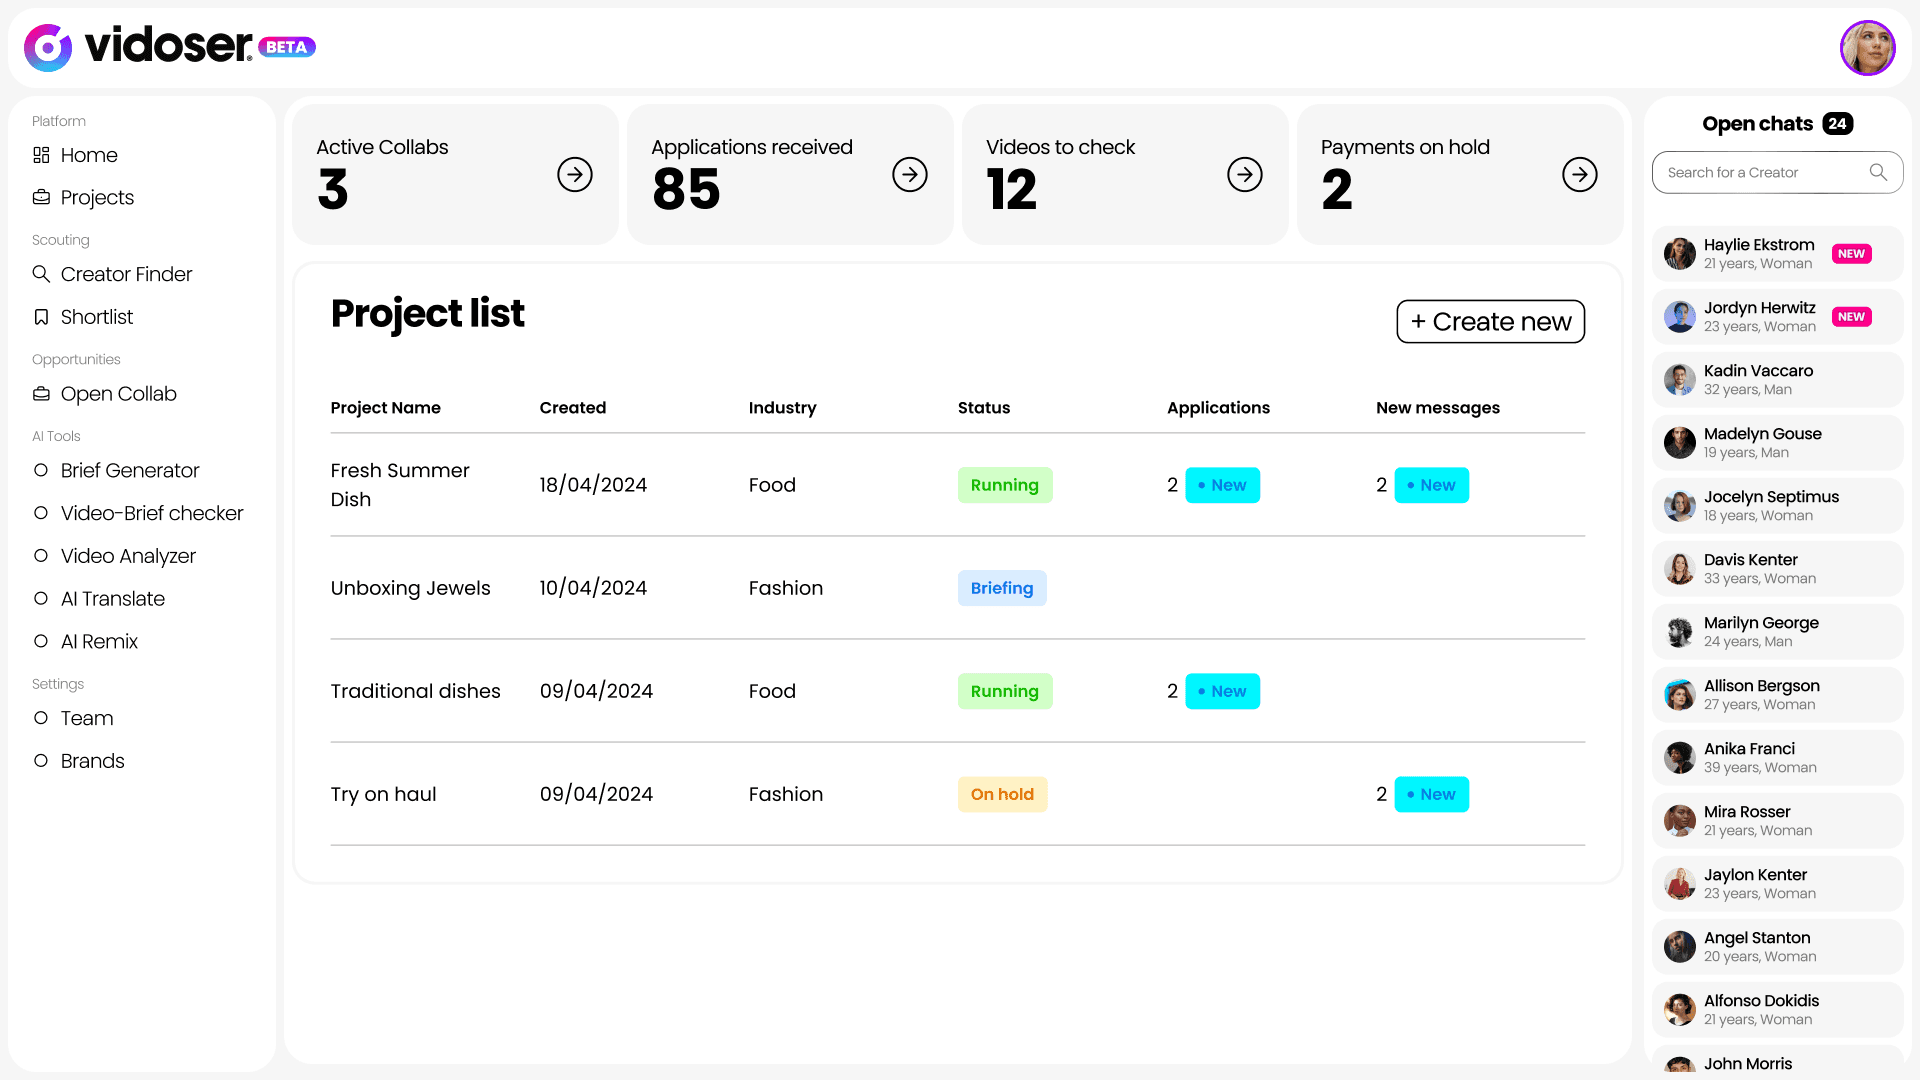The width and height of the screenshot is (1920, 1080).
Task: Click the Videos to check arrow
Action: pos(1245,175)
